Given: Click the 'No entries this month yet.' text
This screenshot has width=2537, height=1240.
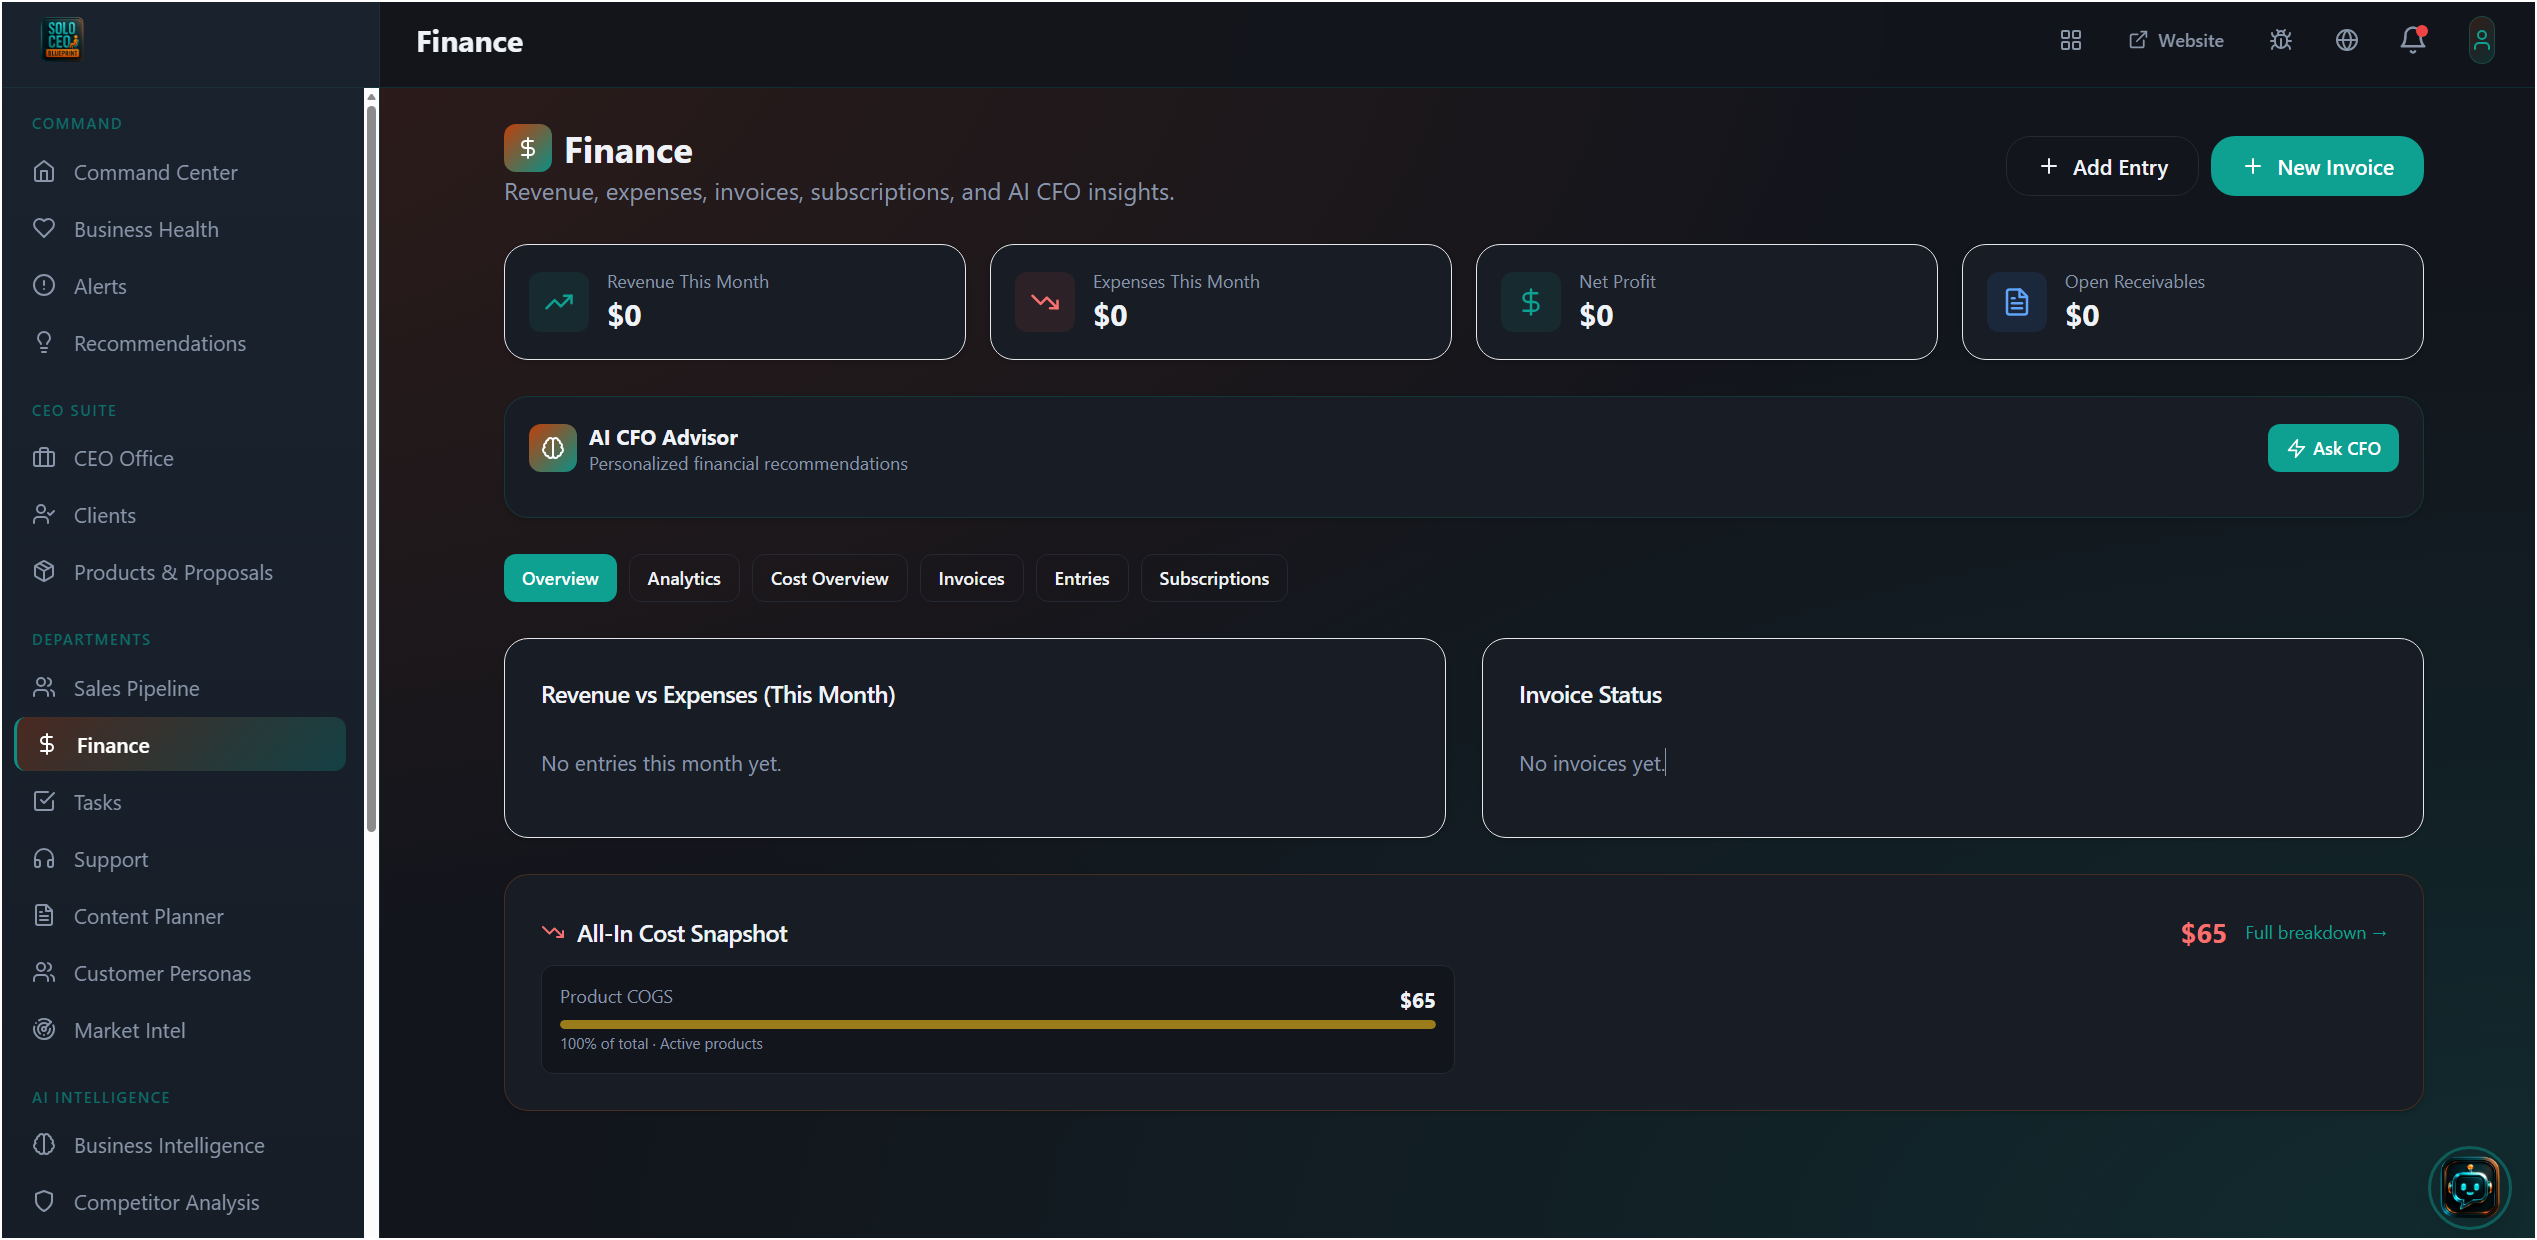Looking at the screenshot, I should 661,764.
